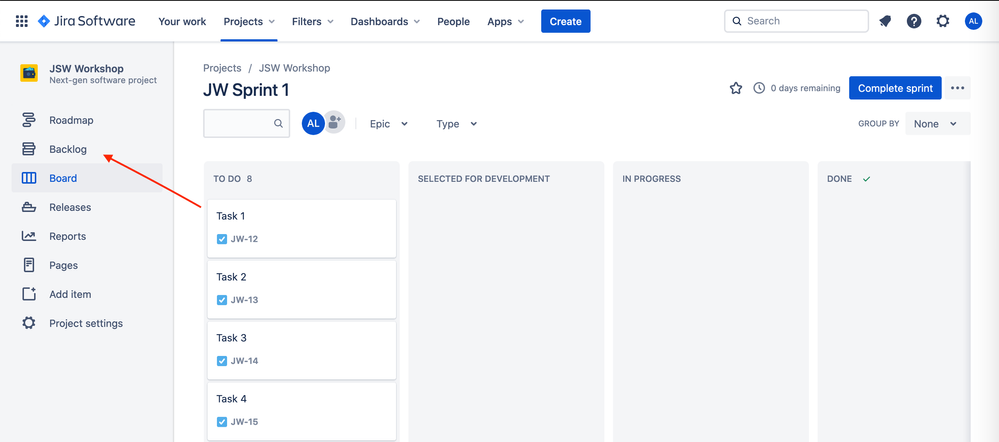Click the Backlog icon in sidebar
999x442 pixels.
click(x=29, y=149)
